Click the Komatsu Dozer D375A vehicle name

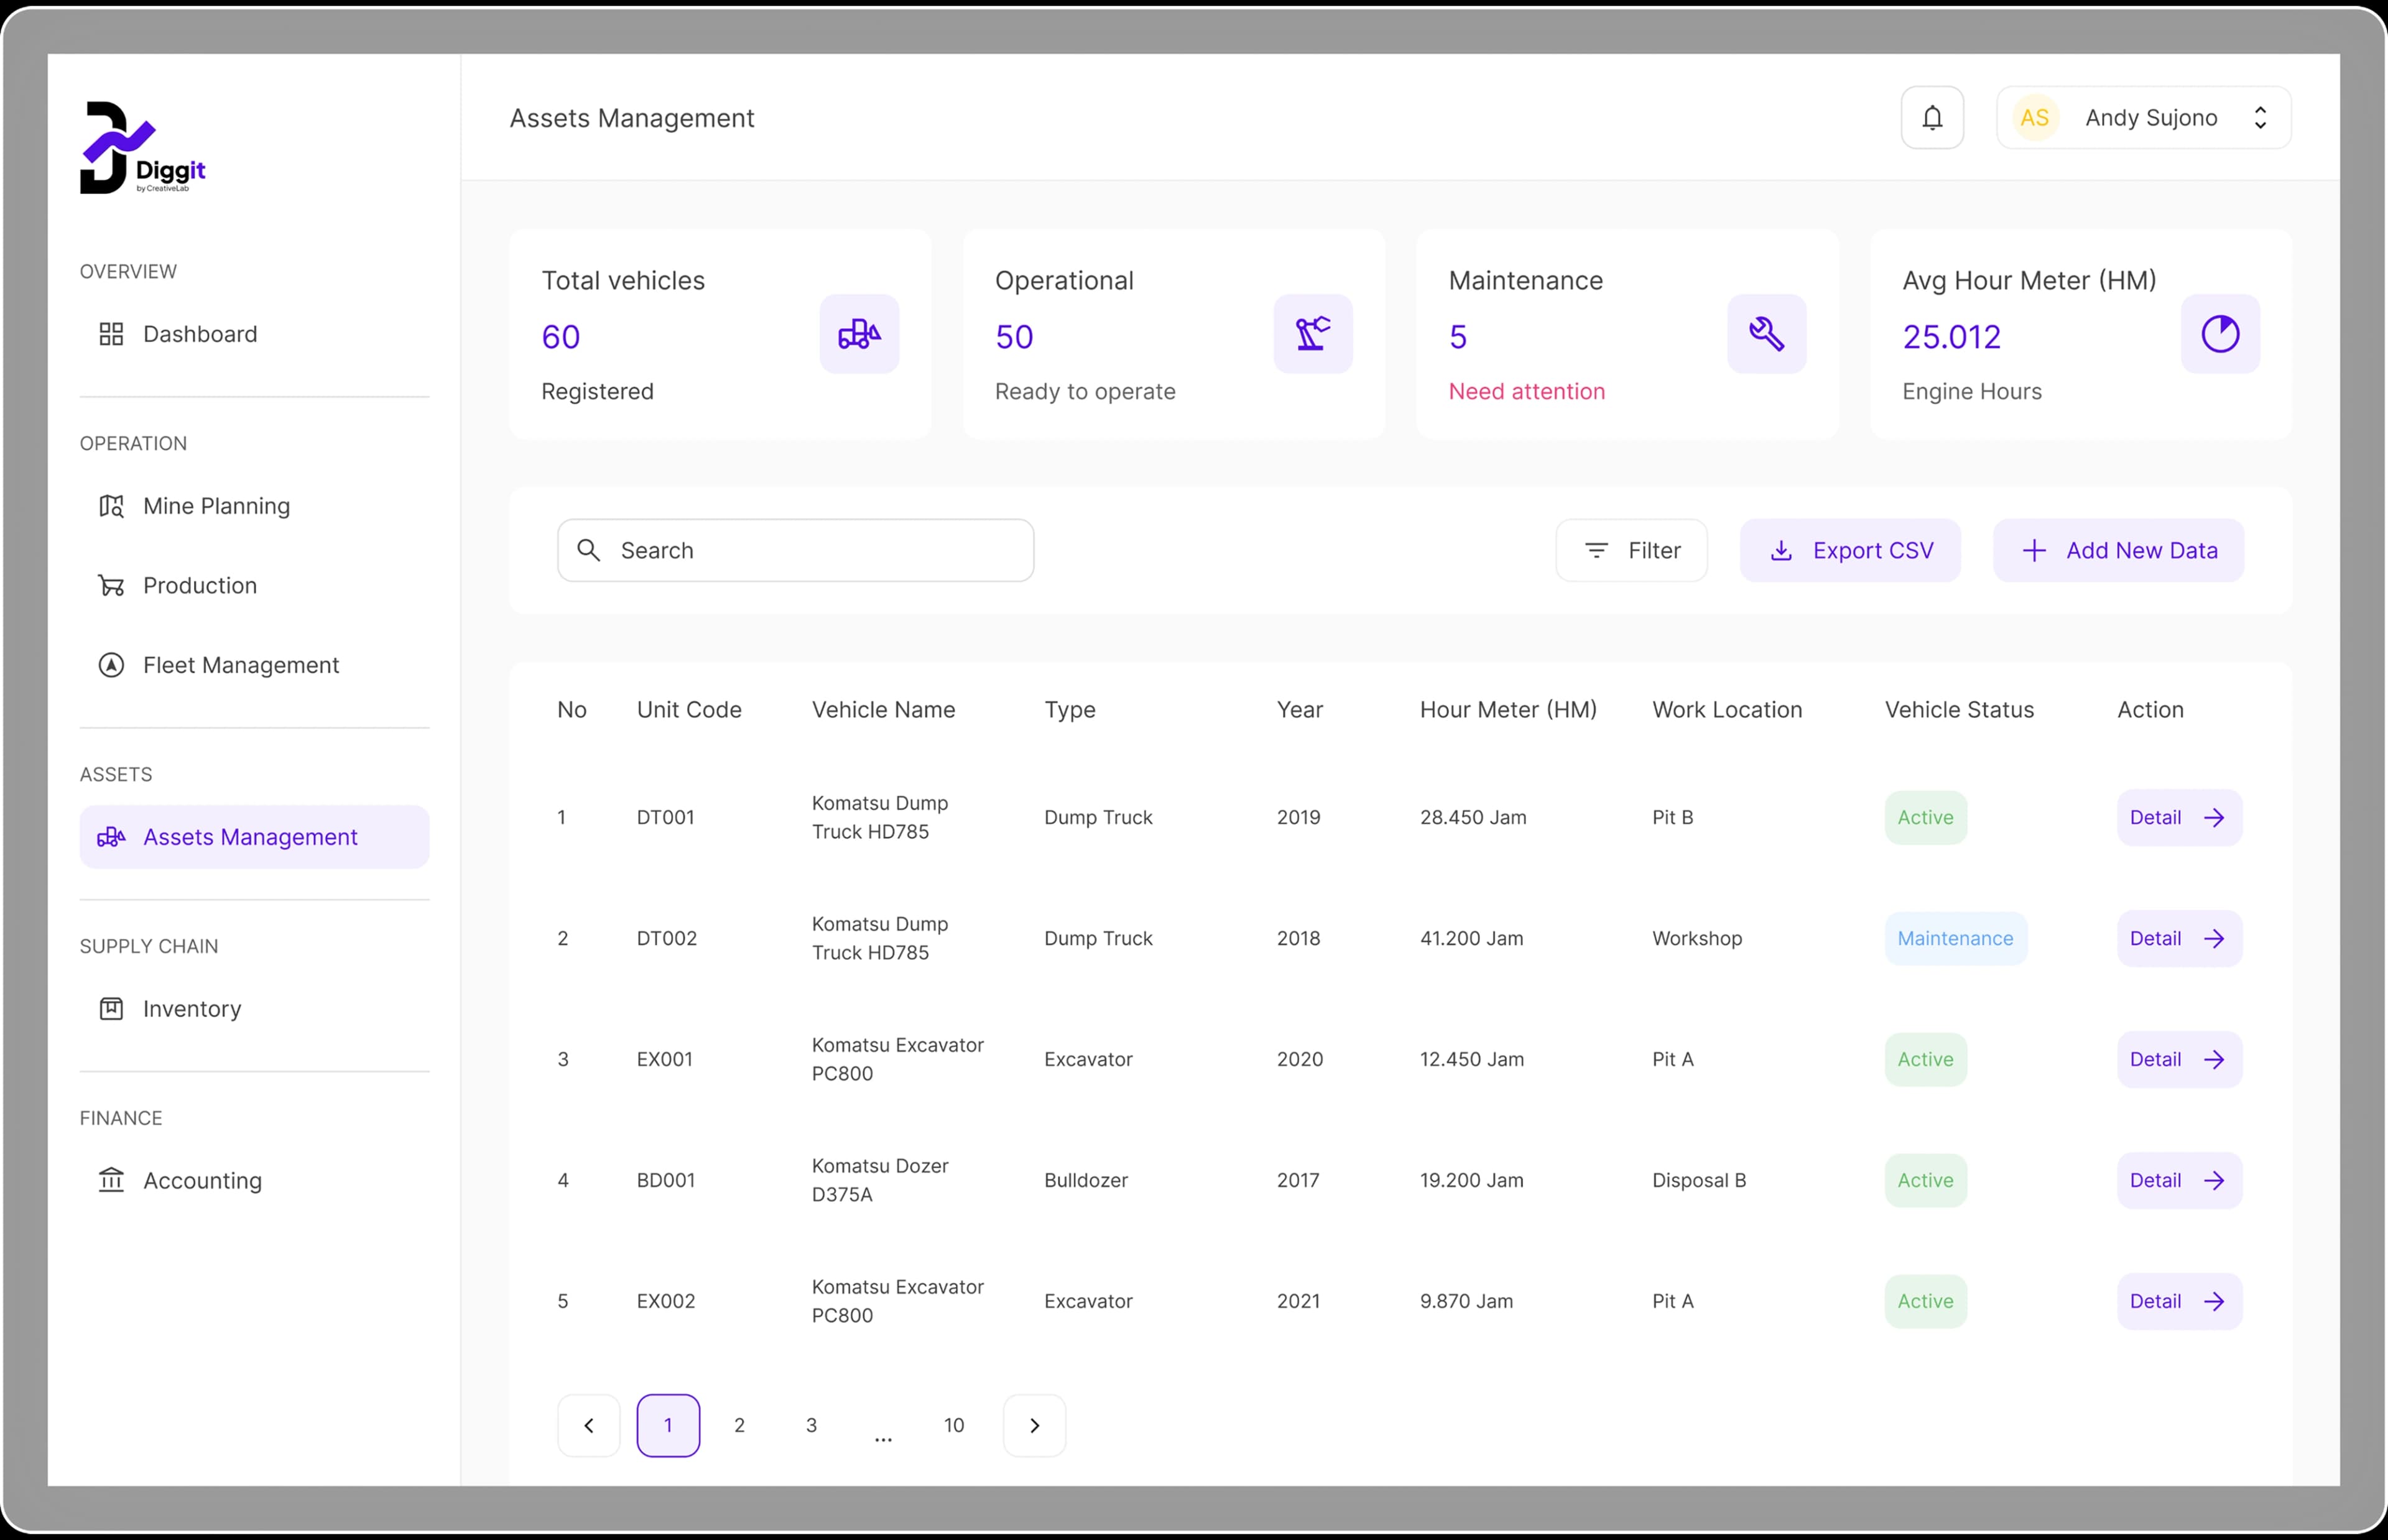coord(880,1181)
